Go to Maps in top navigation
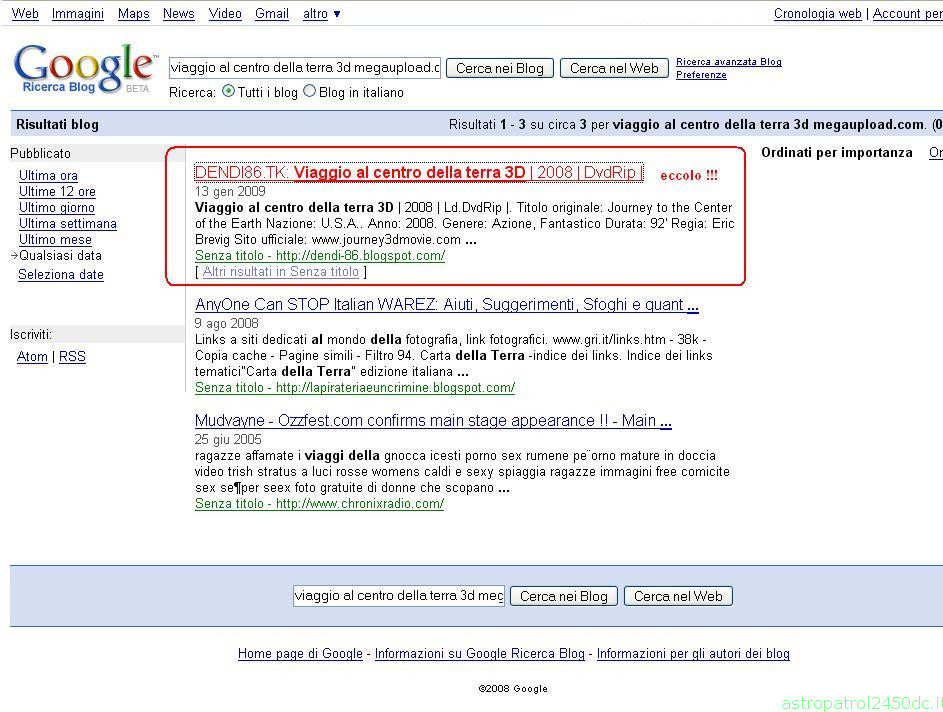 pyautogui.click(x=134, y=13)
